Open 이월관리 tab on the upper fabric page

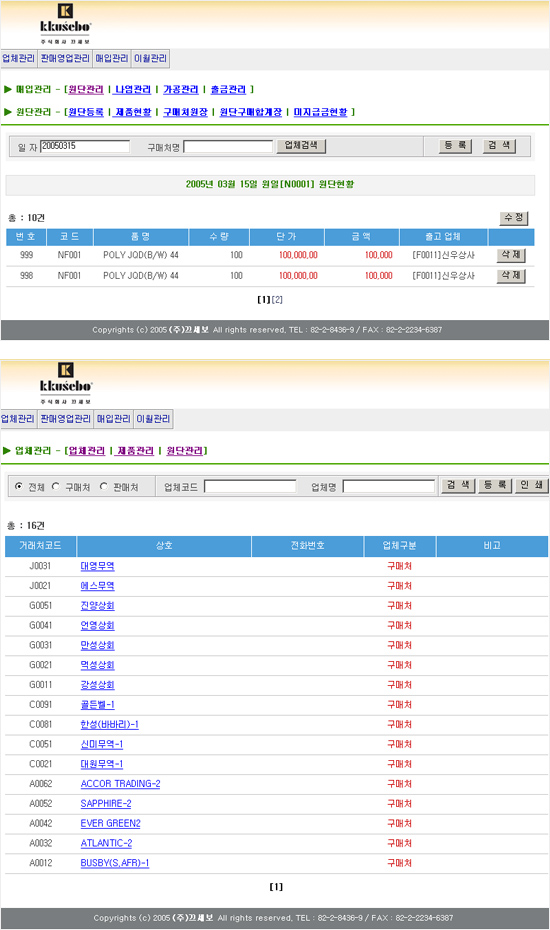[x=151, y=58]
